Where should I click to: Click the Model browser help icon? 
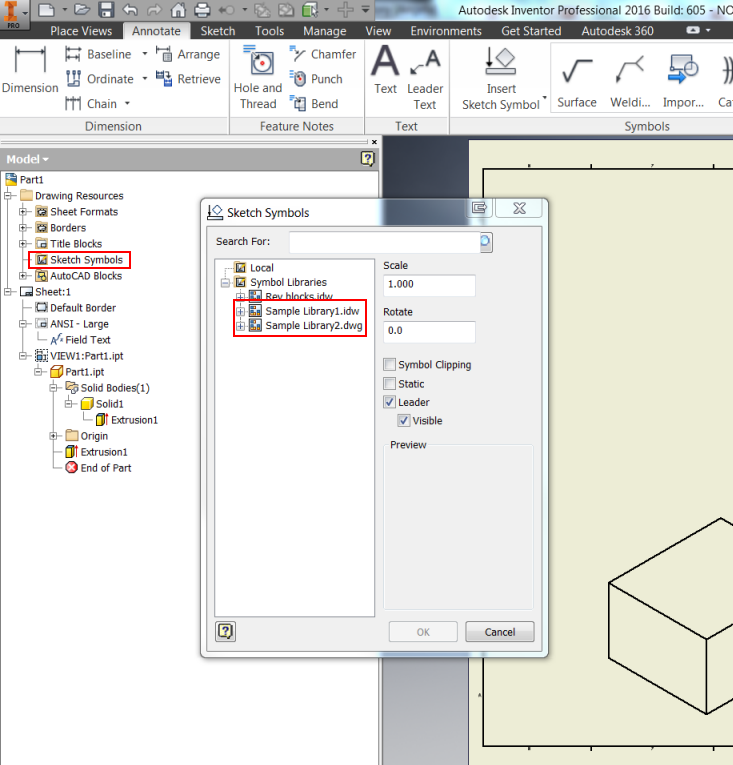coord(367,159)
